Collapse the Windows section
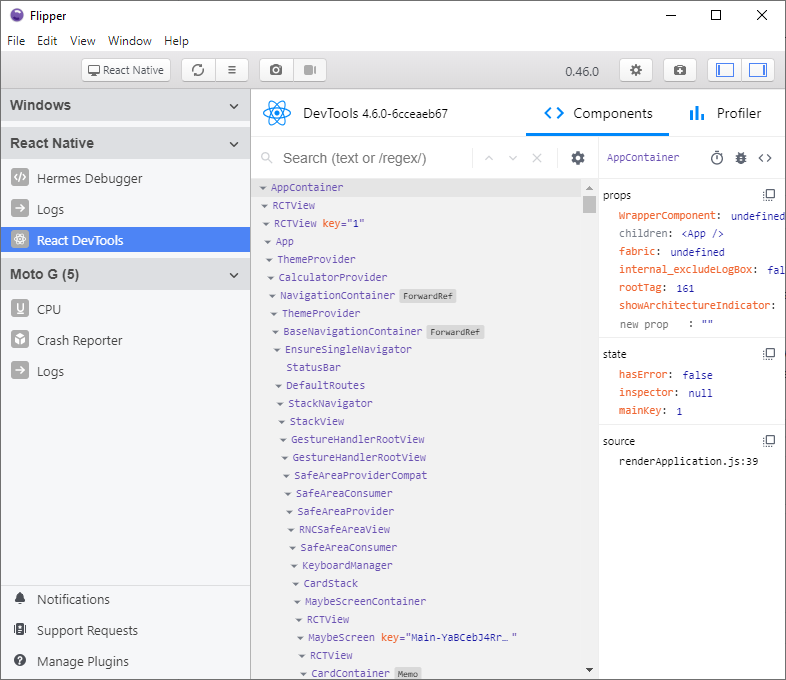Screen dimensions: 786x680 [x=234, y=106]
